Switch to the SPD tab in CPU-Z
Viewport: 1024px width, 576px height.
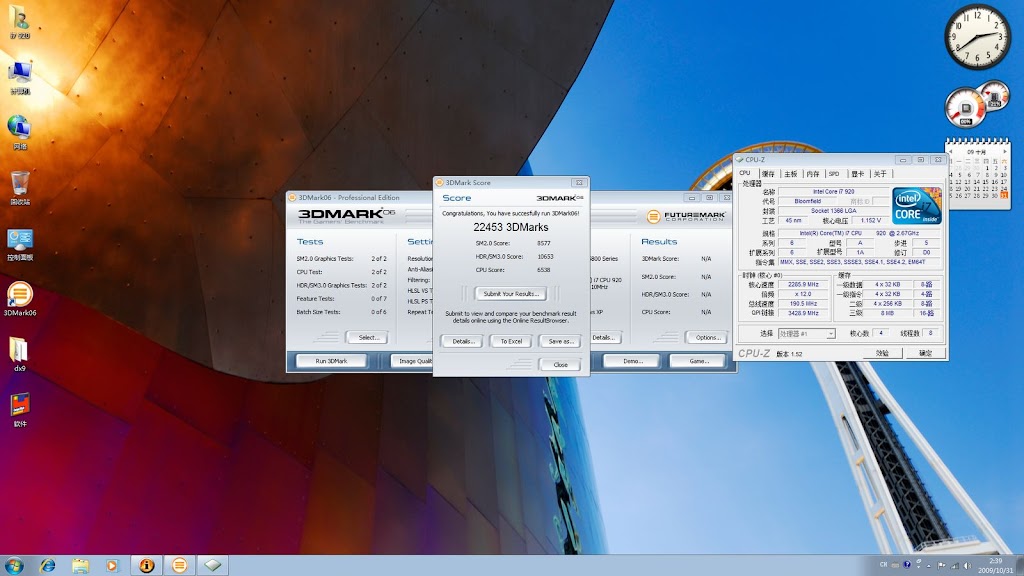coord(833,174)
